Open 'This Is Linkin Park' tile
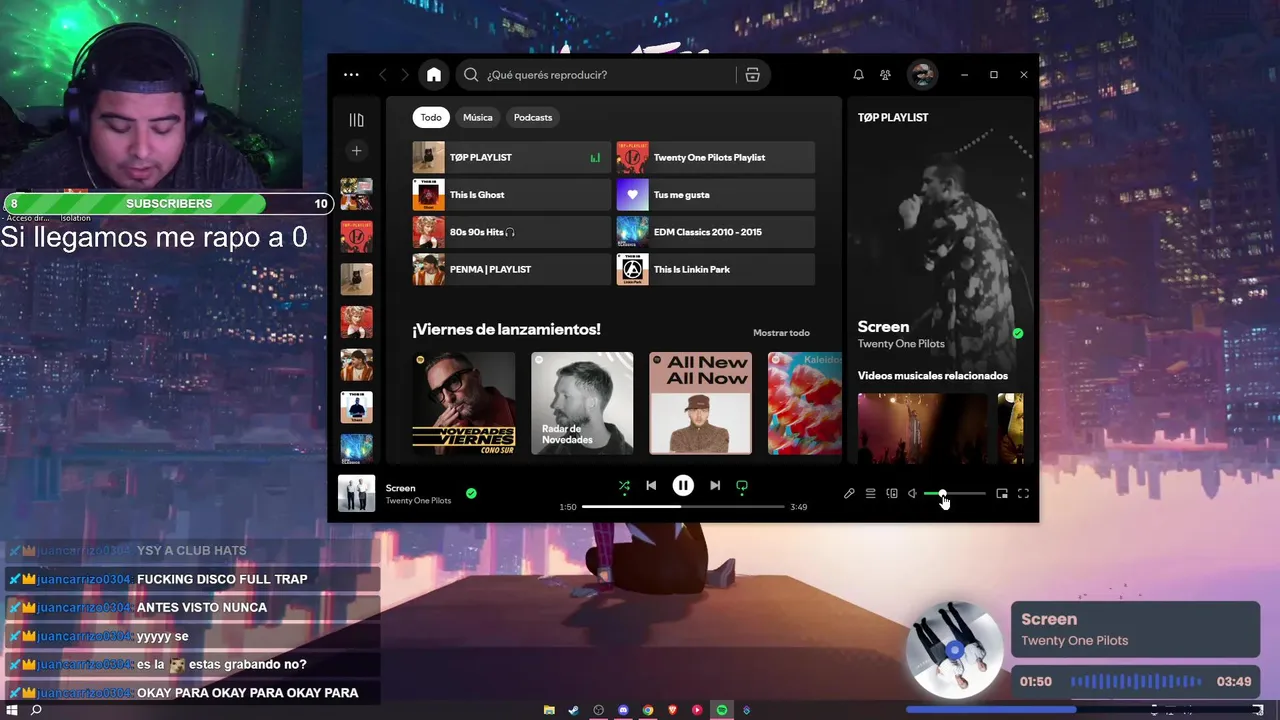Screen dimensions: 1280x720 tap(715, 269)
